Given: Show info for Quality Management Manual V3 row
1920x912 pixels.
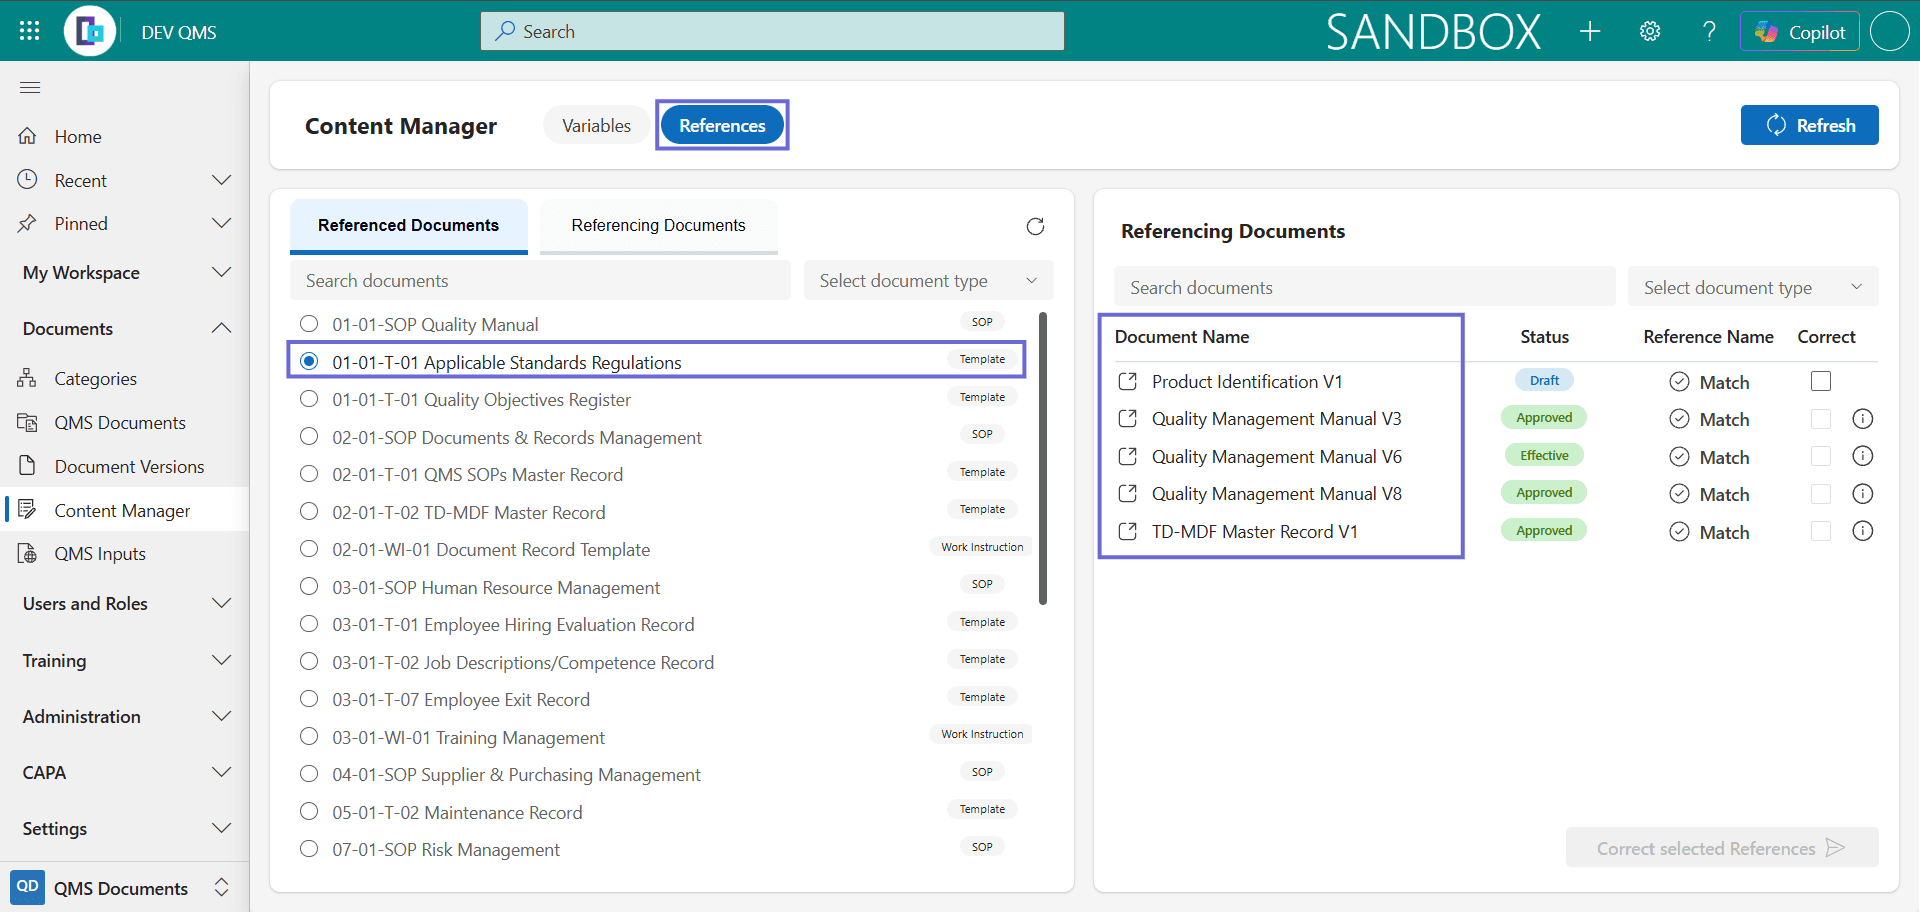Looking at the screenshot, I should pos(1862,419).
